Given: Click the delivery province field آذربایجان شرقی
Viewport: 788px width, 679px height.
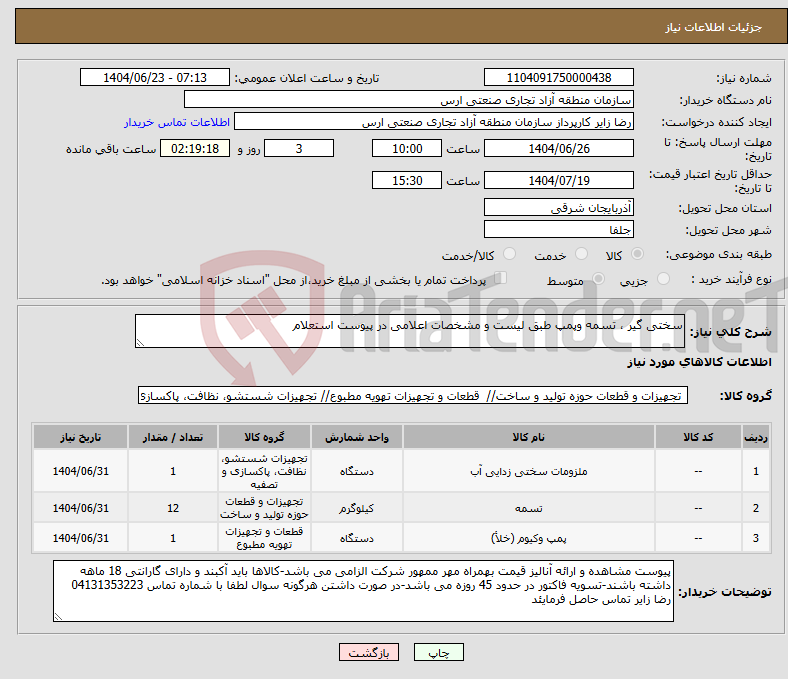Looking at the screenshot, I should [x=559, y=207].
